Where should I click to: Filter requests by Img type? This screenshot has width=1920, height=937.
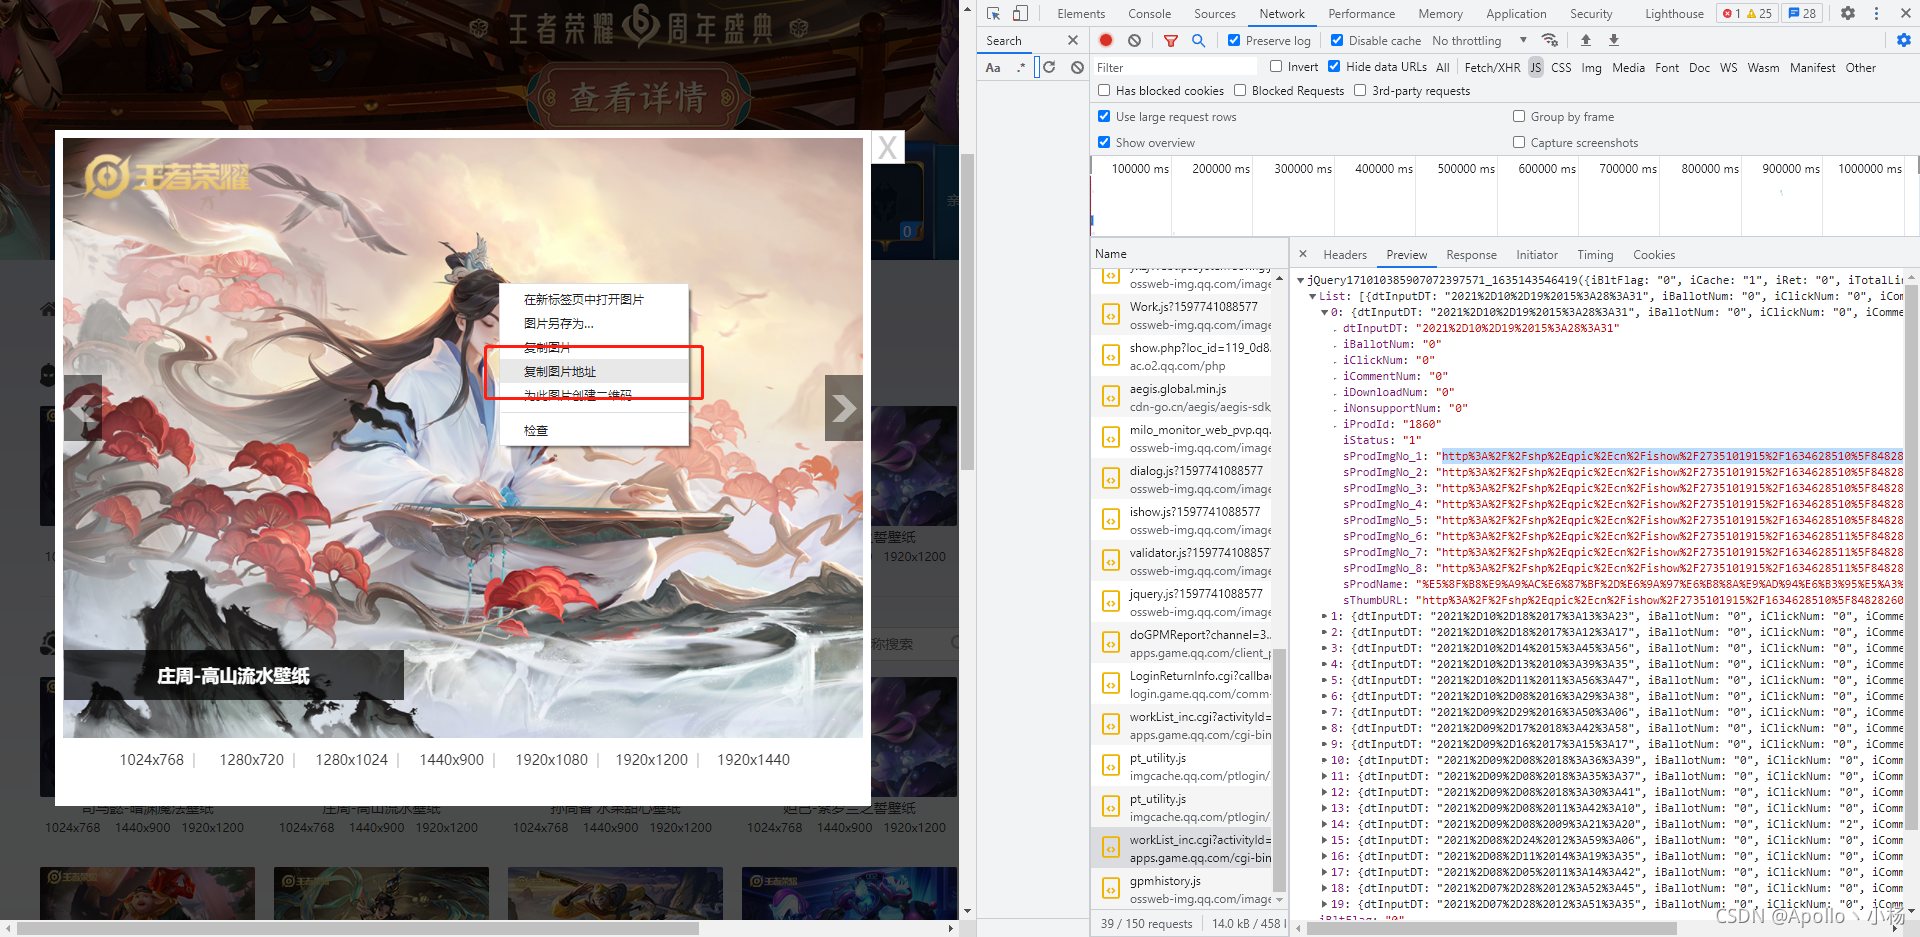(1591, 67)
